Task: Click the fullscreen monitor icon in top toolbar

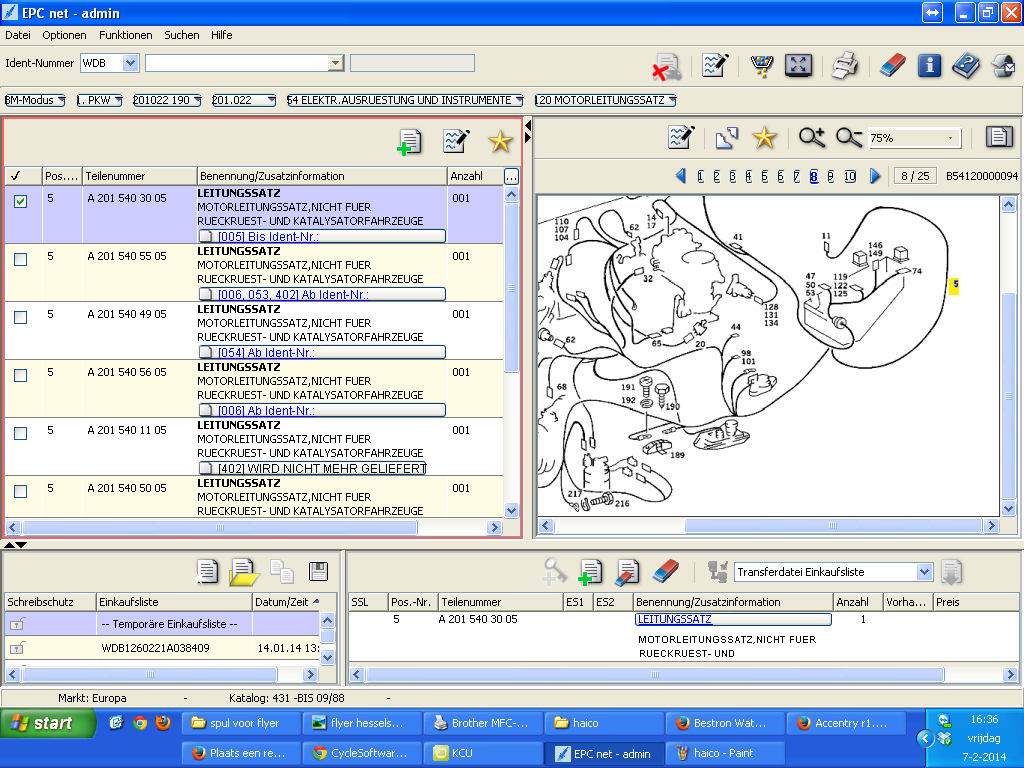Action: 798,65
